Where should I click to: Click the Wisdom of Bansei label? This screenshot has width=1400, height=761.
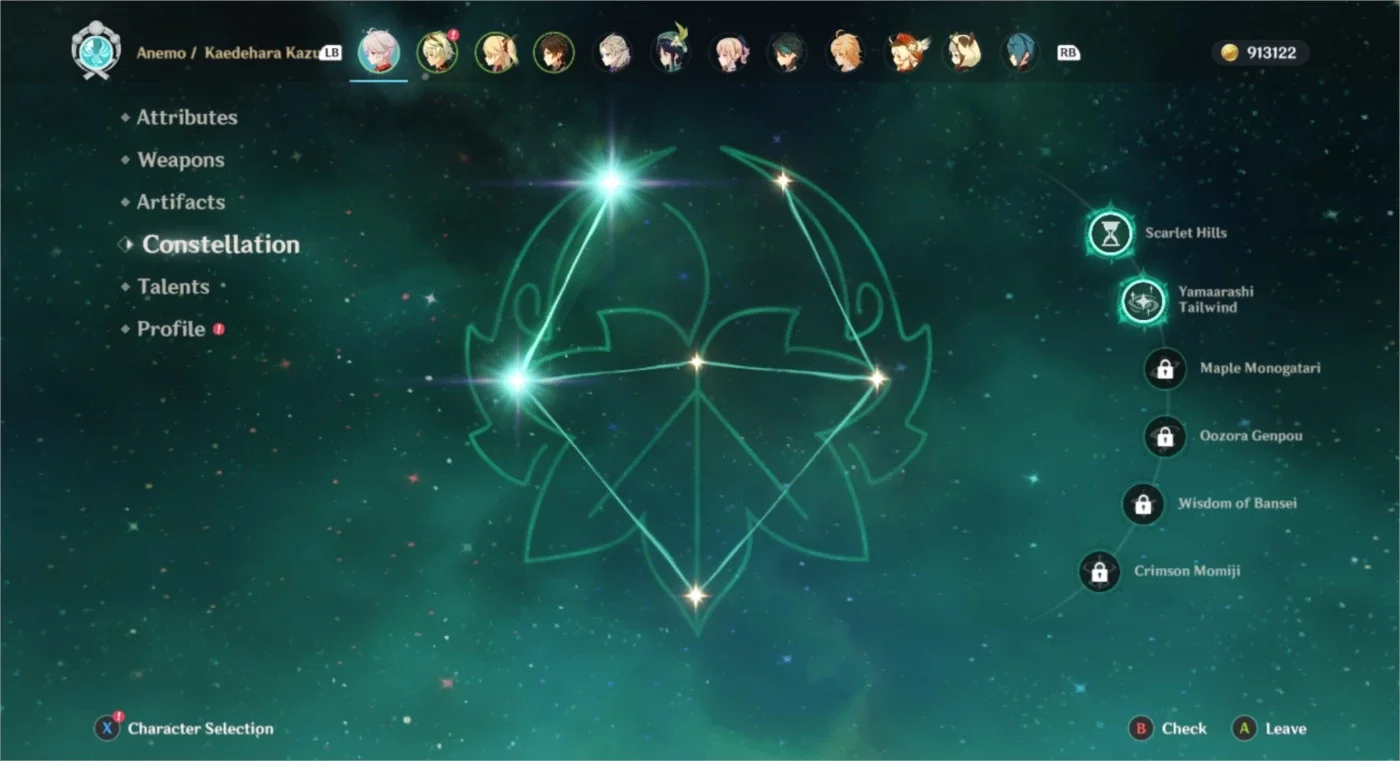point(1237,503)
